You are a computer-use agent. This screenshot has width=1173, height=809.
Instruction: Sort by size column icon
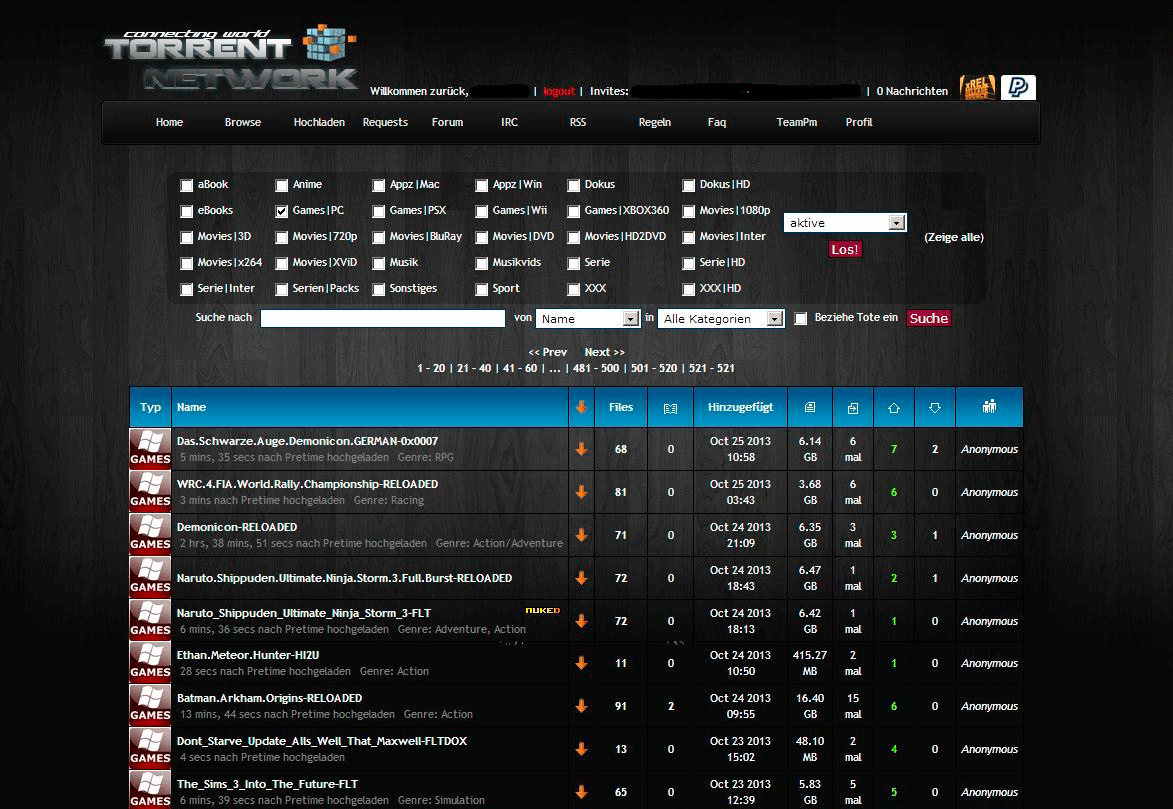[x=809, y=407]
